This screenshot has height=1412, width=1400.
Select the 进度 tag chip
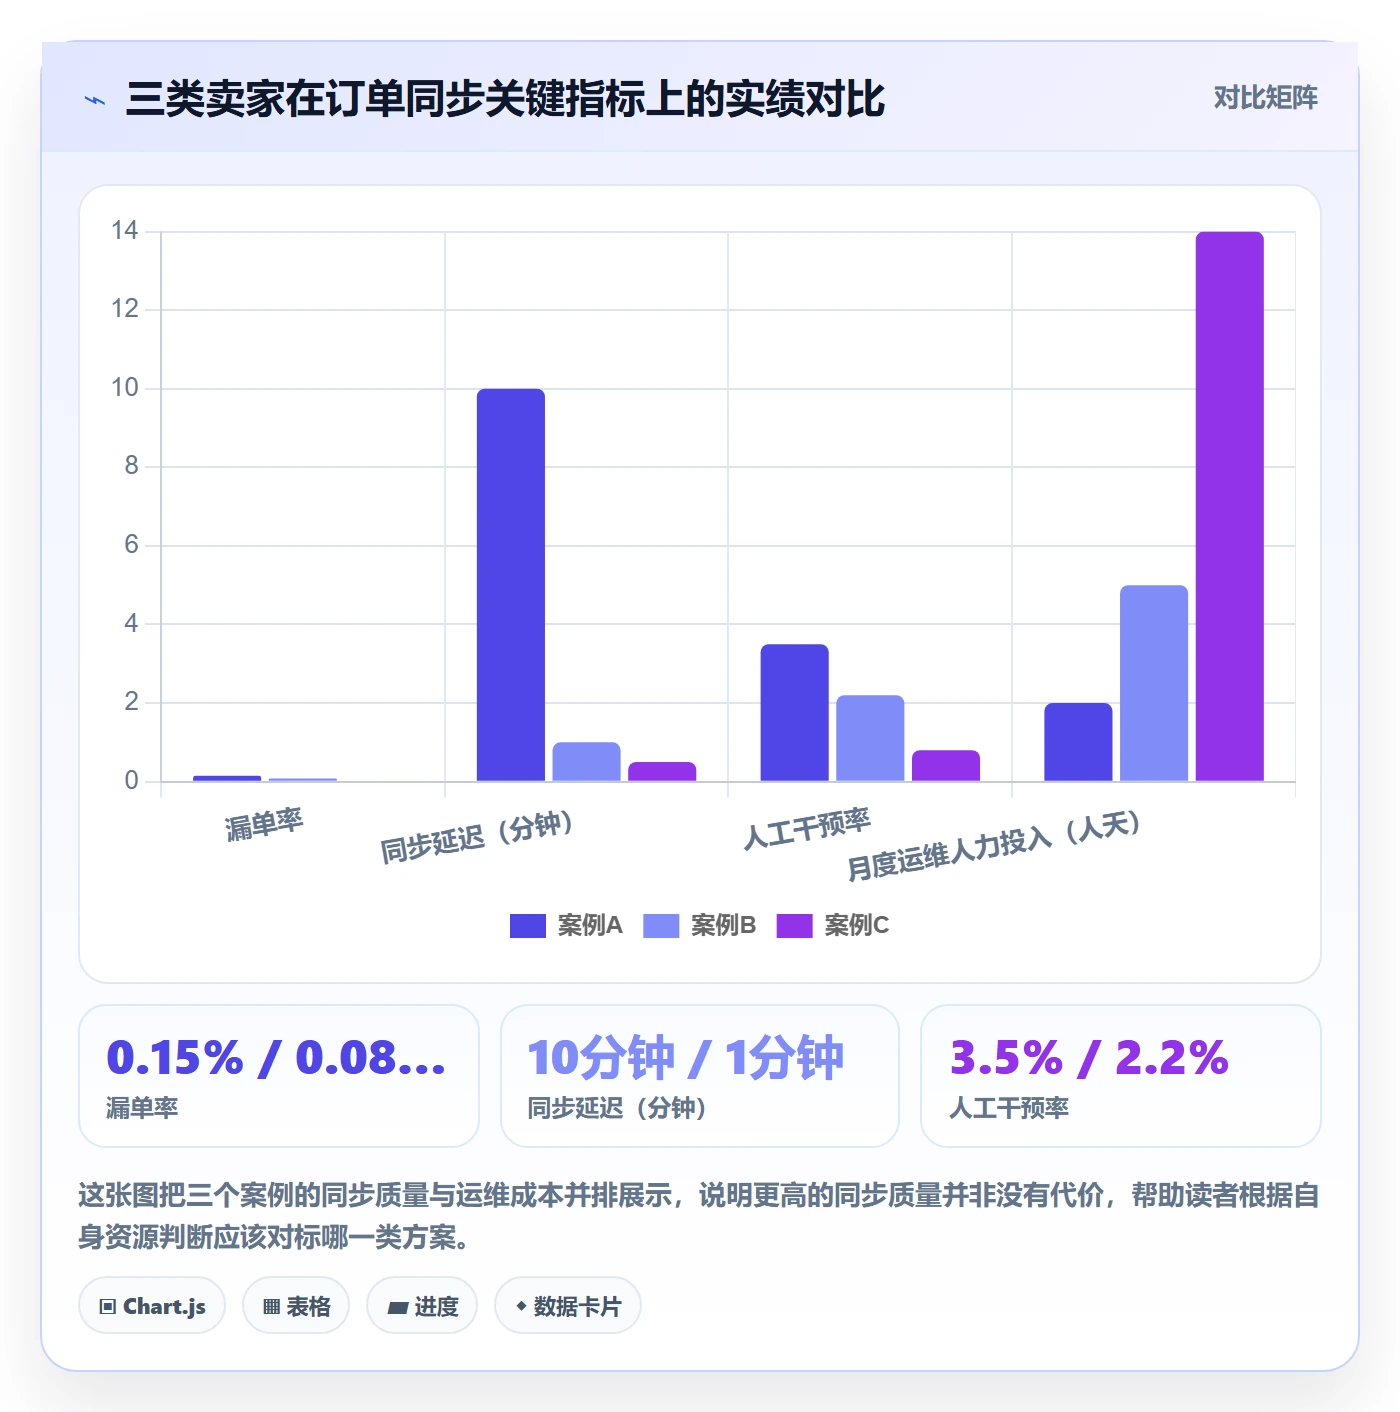point(422,1306)
